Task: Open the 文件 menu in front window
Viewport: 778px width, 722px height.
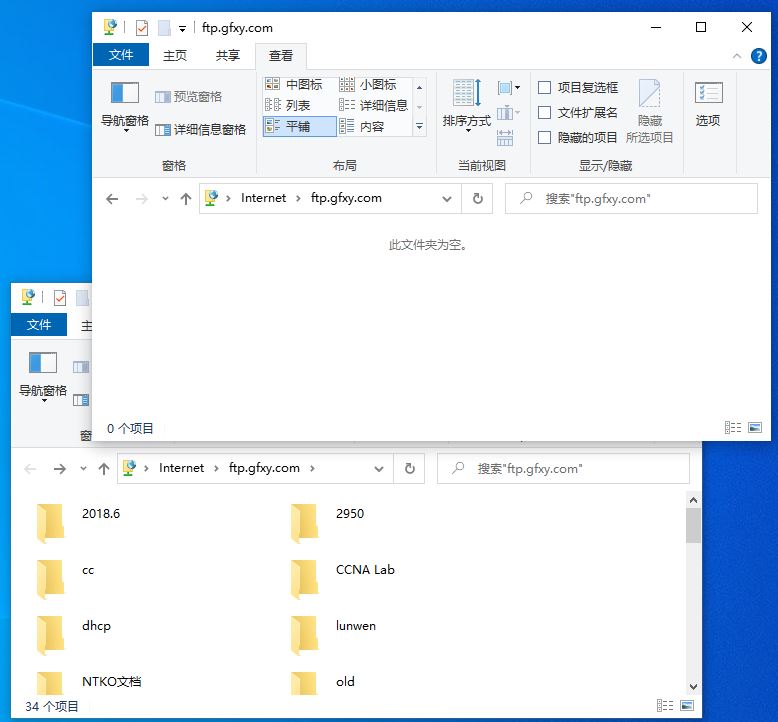Action: pos(121,55)
